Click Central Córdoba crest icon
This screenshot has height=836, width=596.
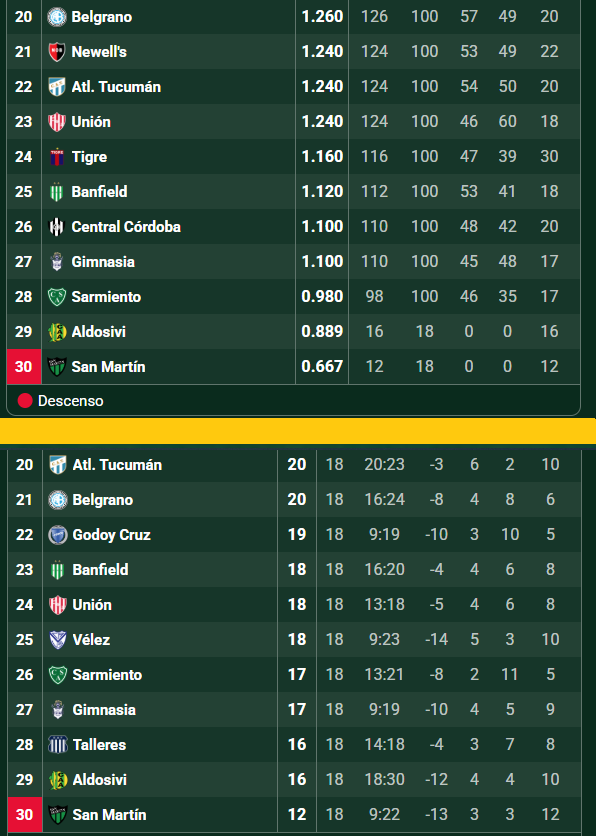click(x=57, y=227)
